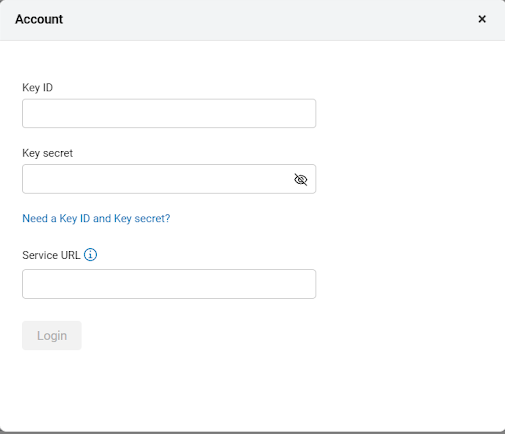Image resolution: width=505 pixels, height=434 pixels.
Task: Click the Key secret label
Action: point(47,153)
